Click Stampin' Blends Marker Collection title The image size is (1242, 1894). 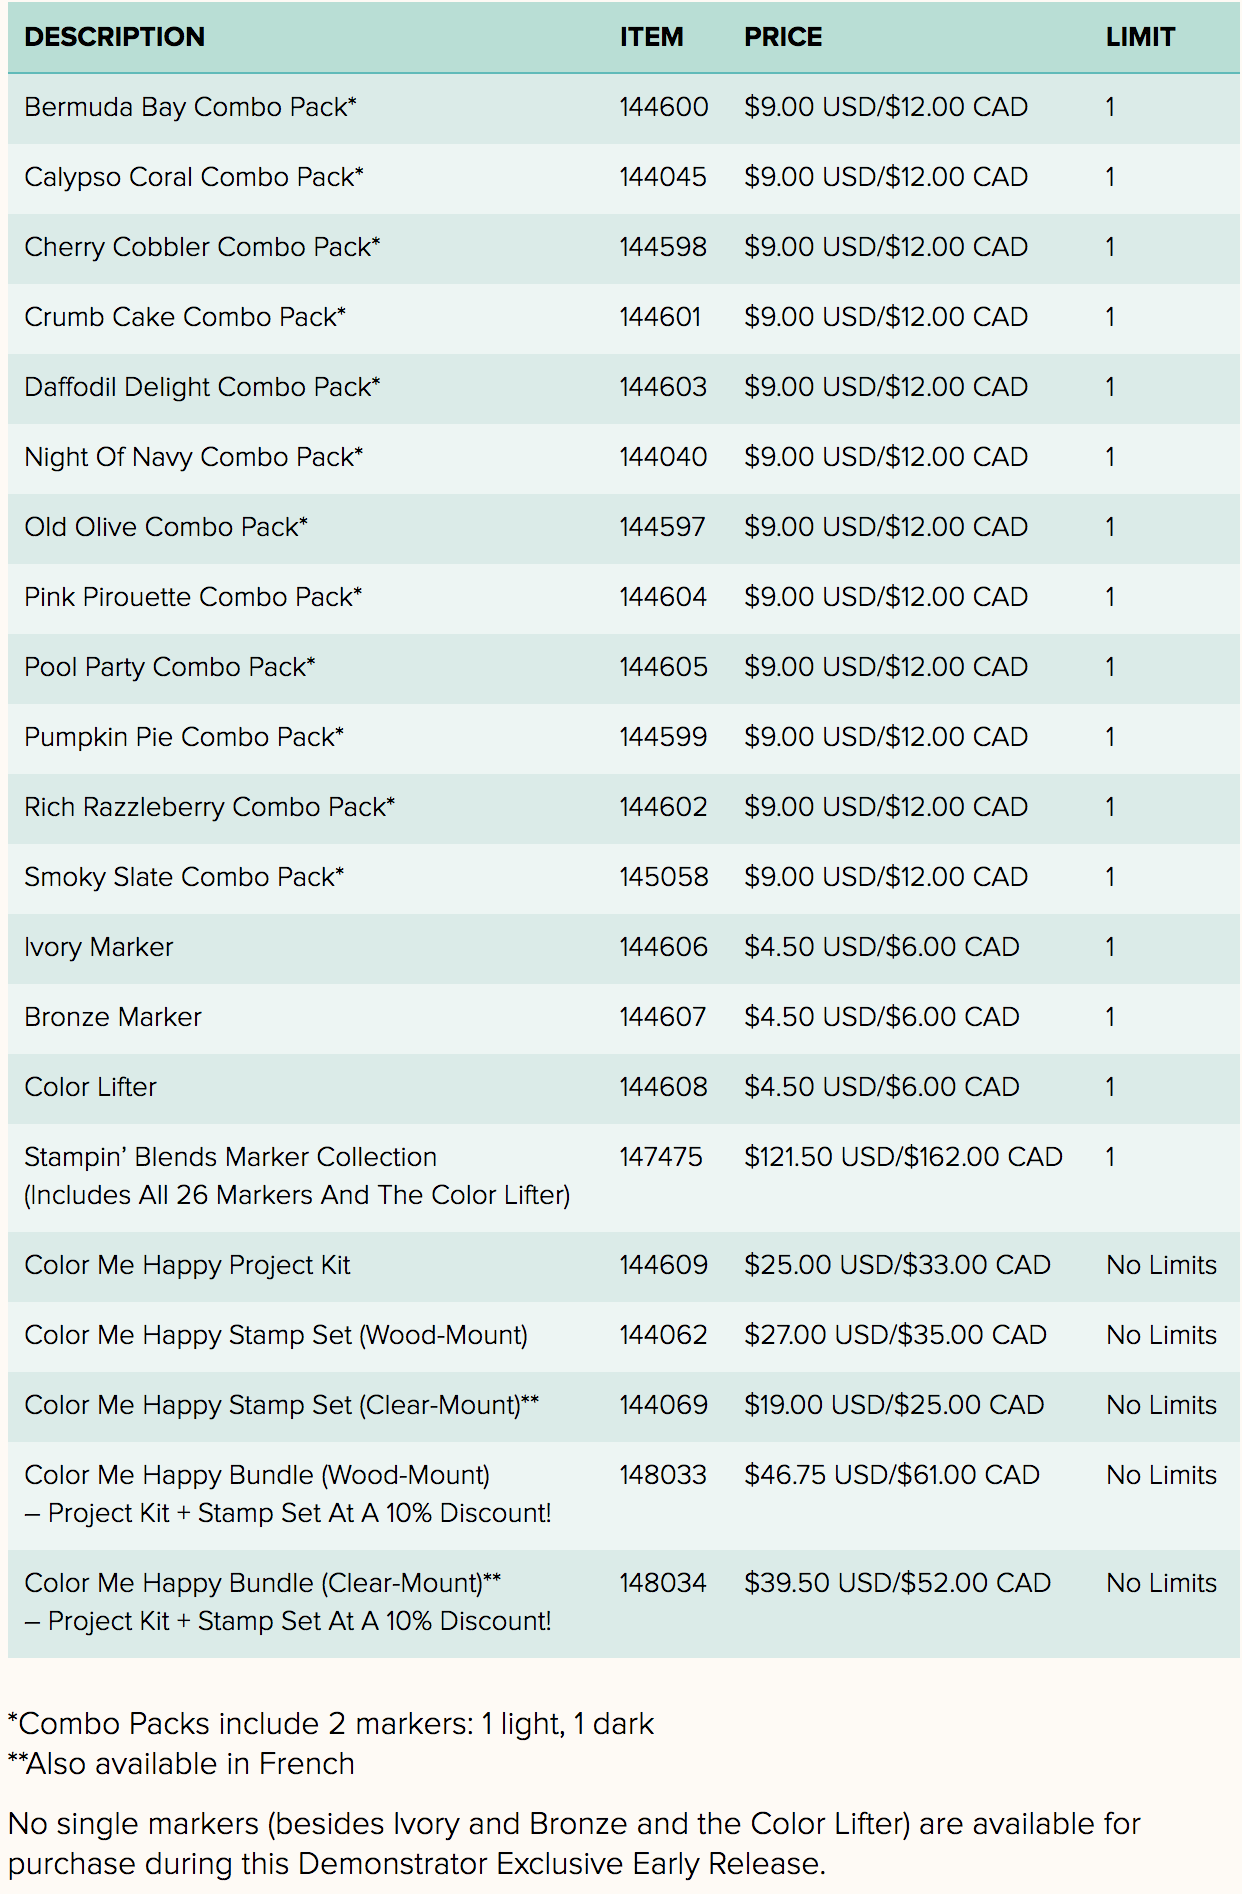230,1157
